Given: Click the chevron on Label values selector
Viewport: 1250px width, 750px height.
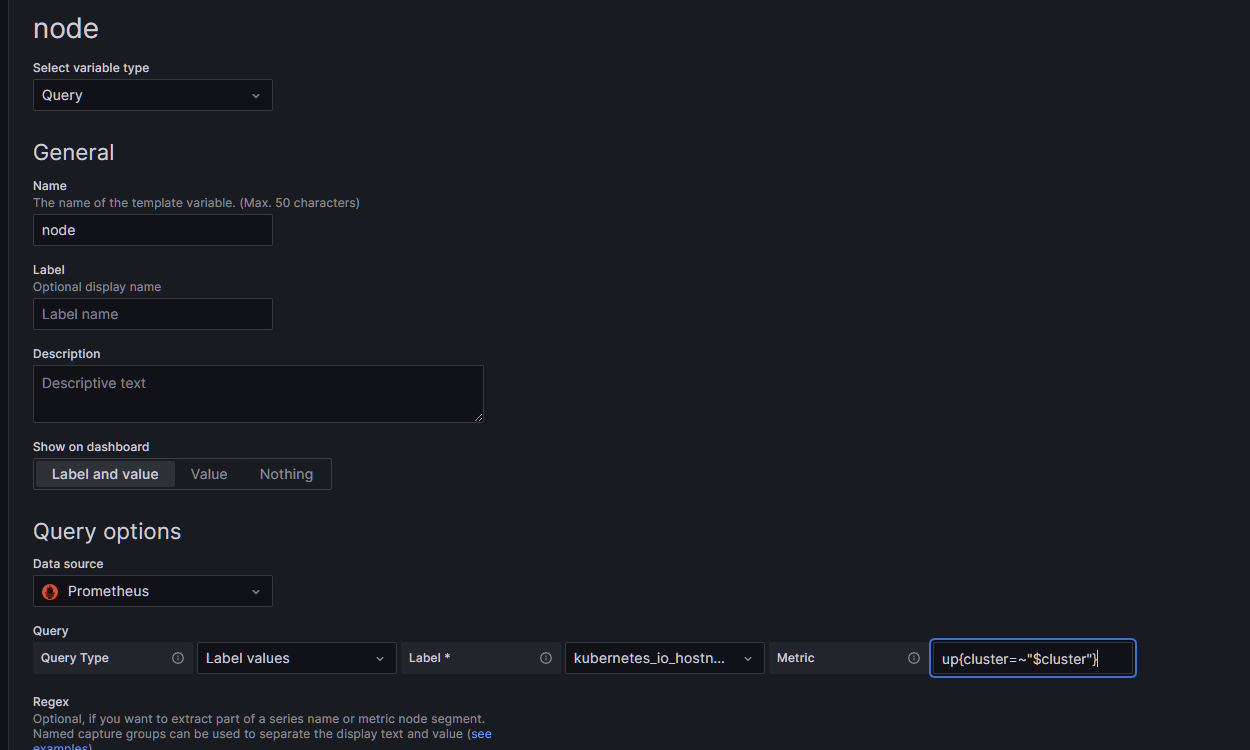Looking at the screenshot, I should pyautogui.click(x=379, y=659).
